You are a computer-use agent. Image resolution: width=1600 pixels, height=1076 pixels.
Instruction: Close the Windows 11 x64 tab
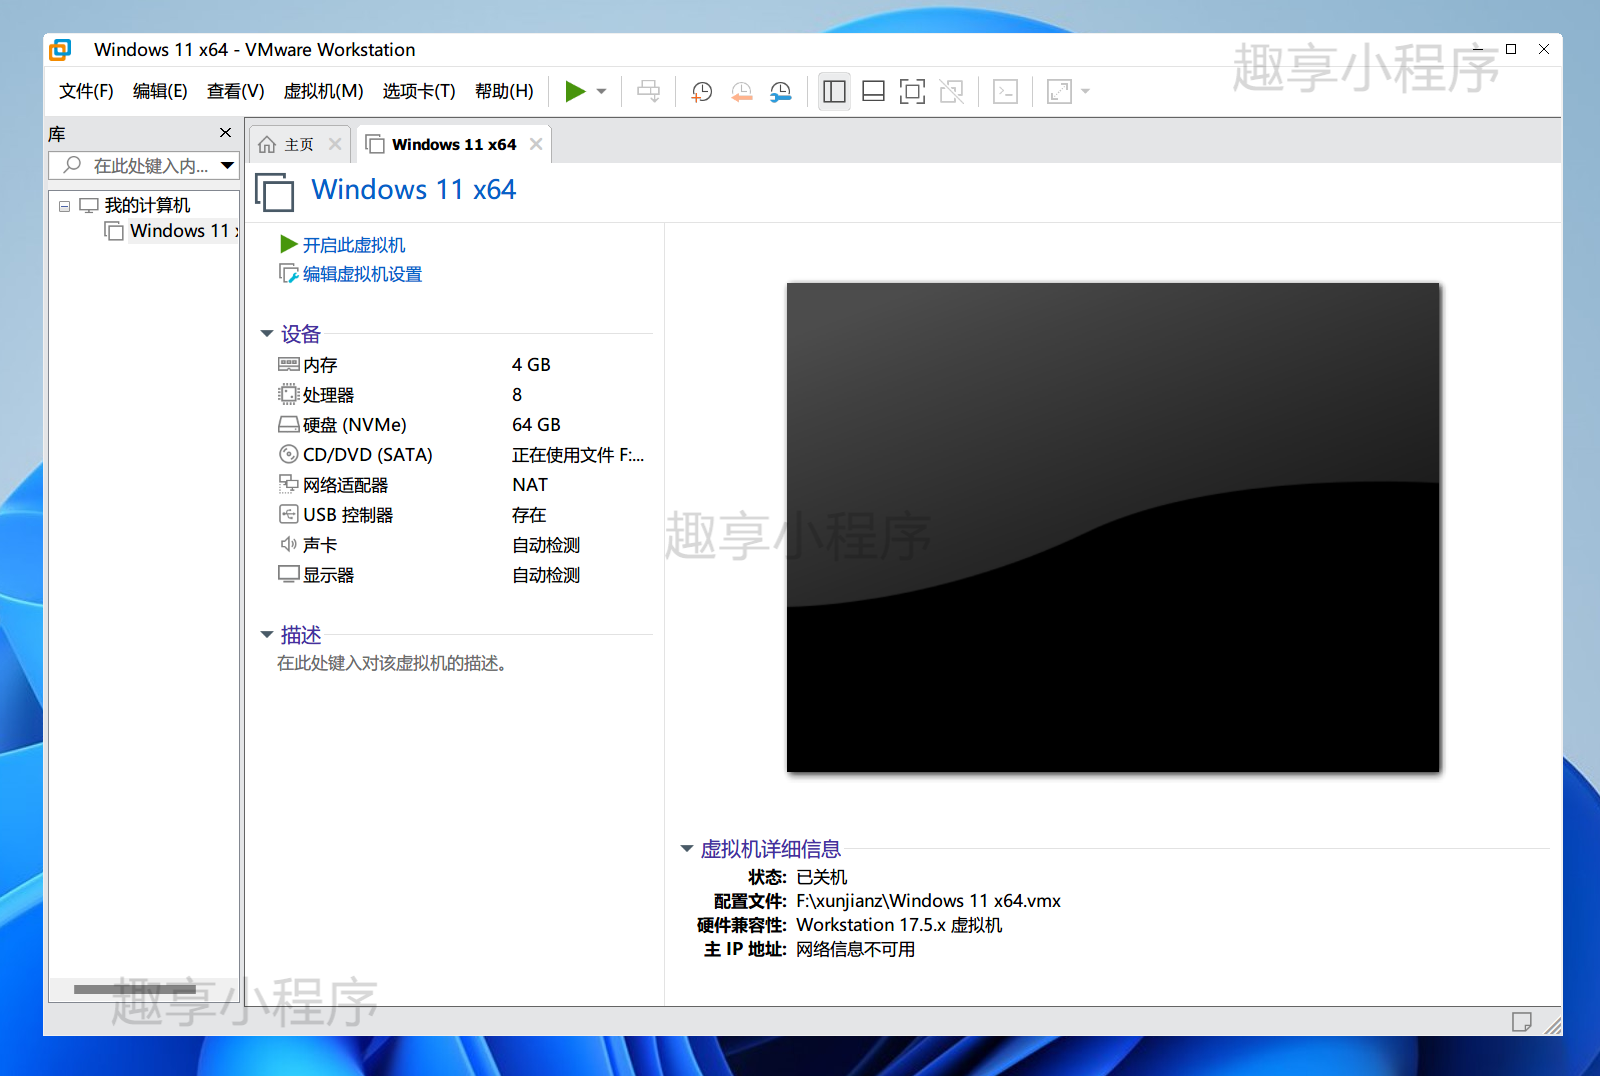[536, 144]
